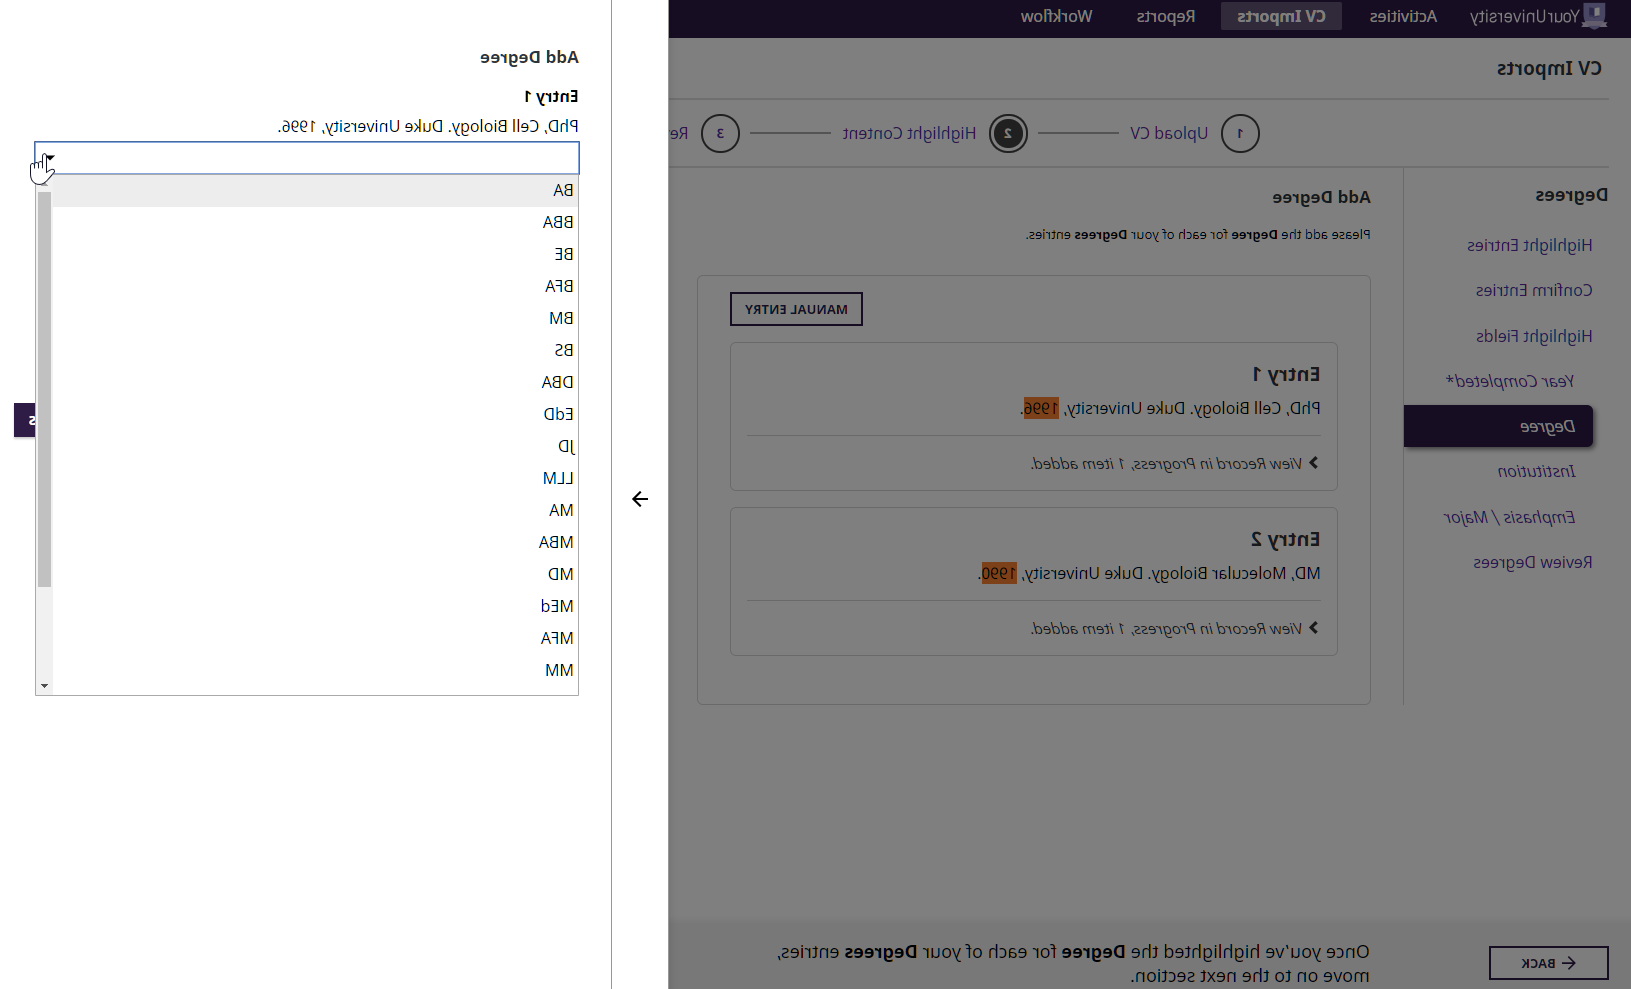
Task: Go to Review Degrees sidebar step
Action: pos(1533,562)
